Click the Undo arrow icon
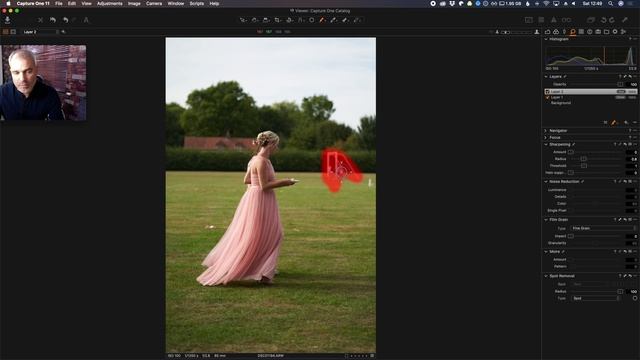 click(x=65, y=20)
